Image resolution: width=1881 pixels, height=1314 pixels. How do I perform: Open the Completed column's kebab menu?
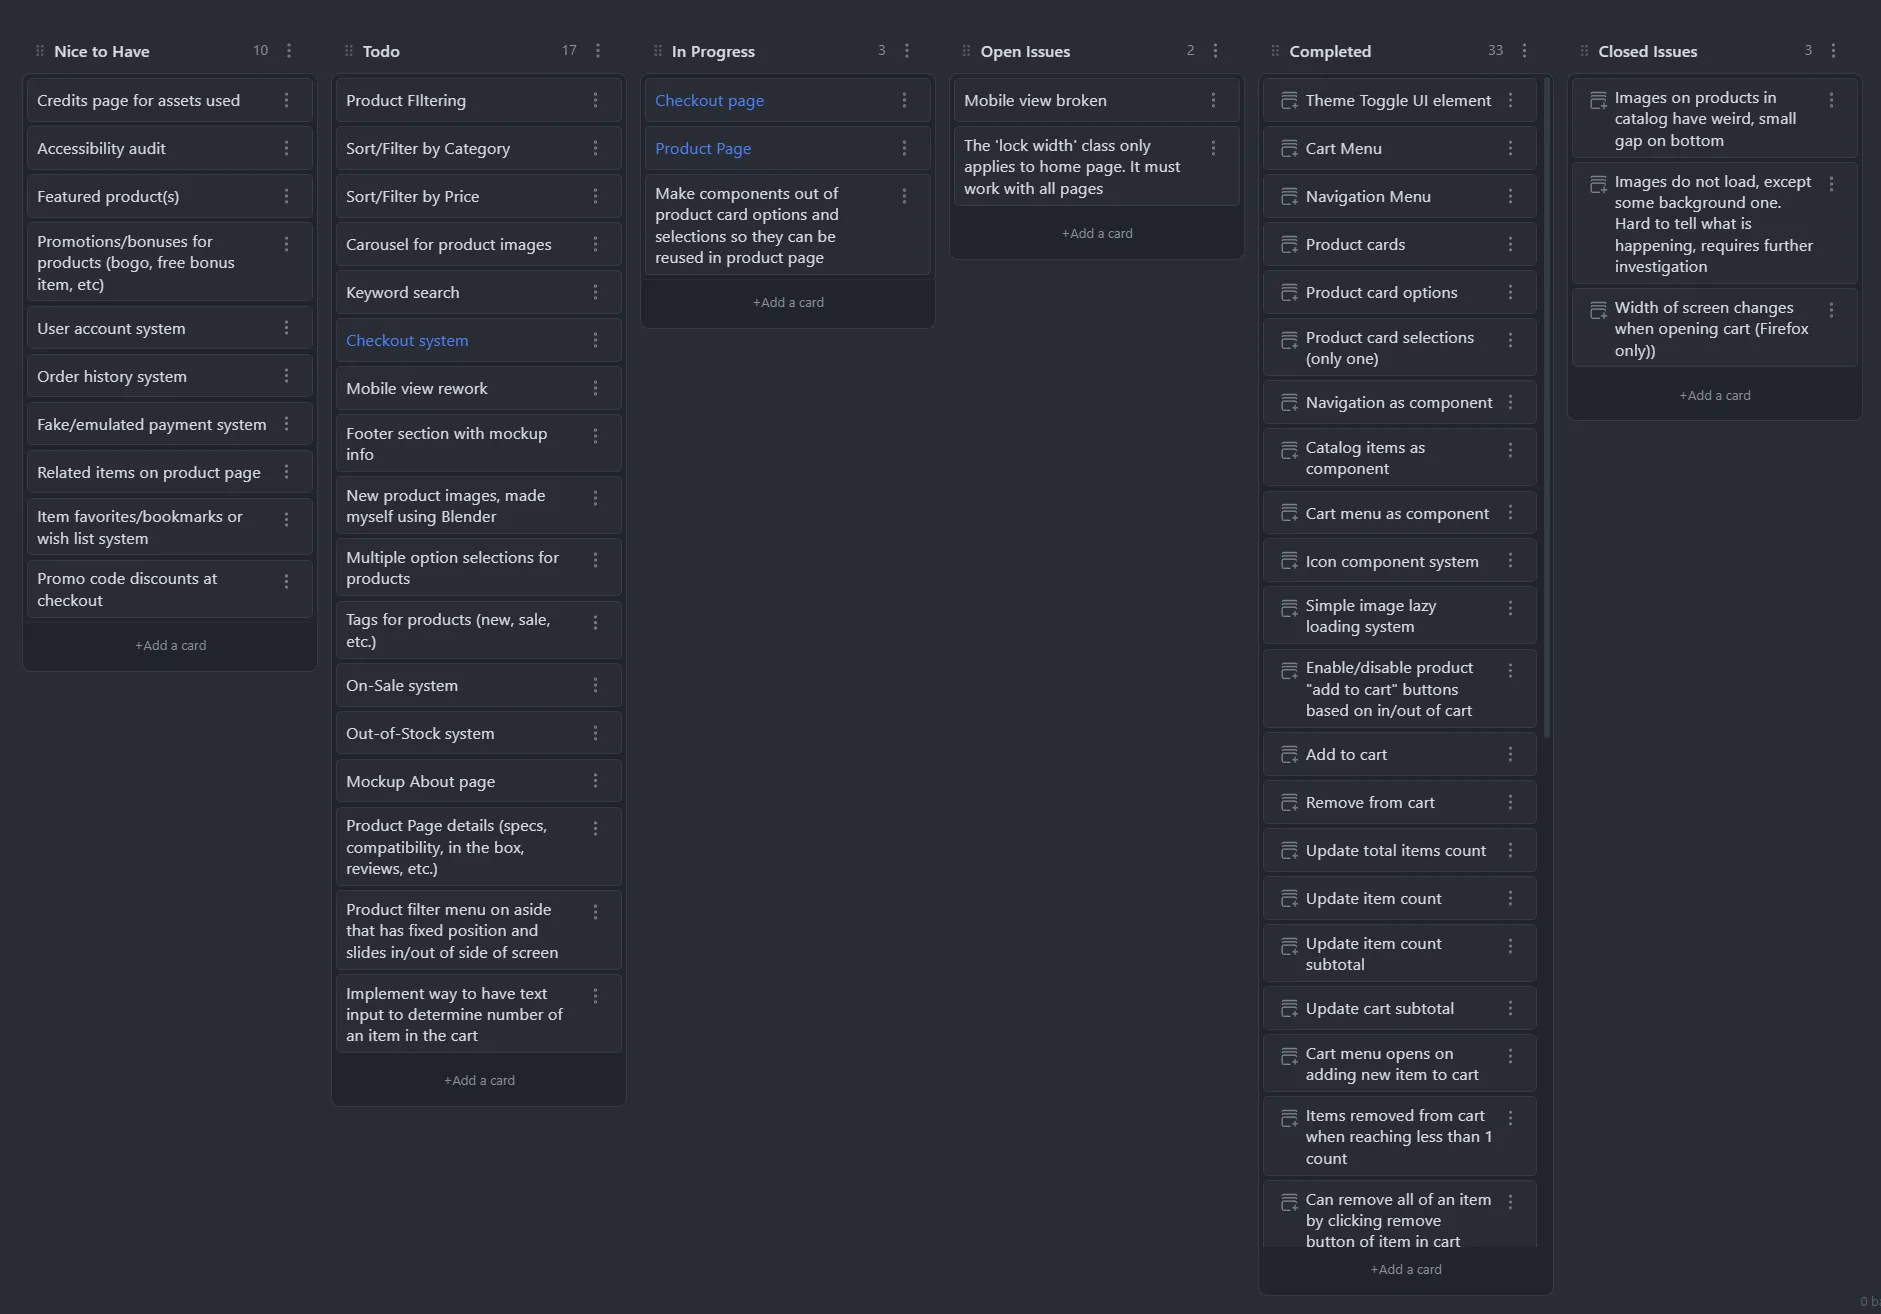click(1524, 50)
